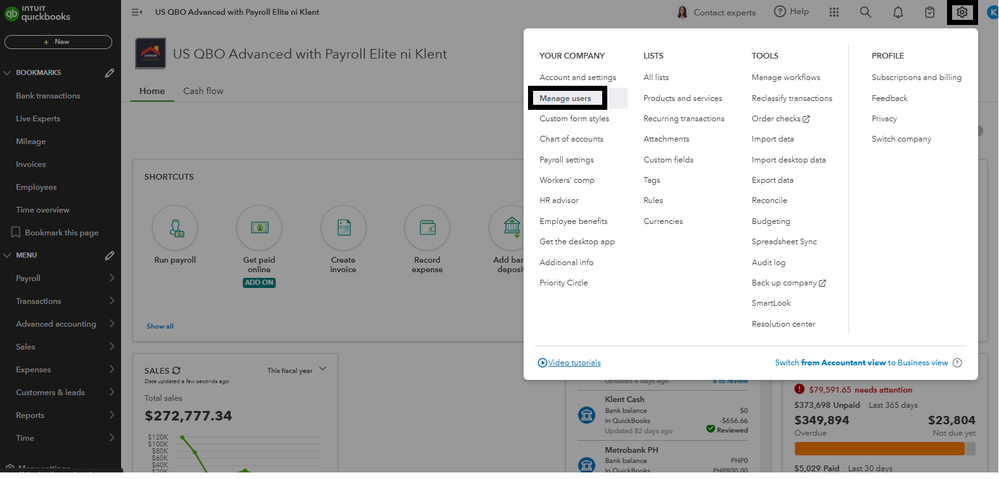Expand the Transactions menu item
999x479 pixels.
[111, 301]
